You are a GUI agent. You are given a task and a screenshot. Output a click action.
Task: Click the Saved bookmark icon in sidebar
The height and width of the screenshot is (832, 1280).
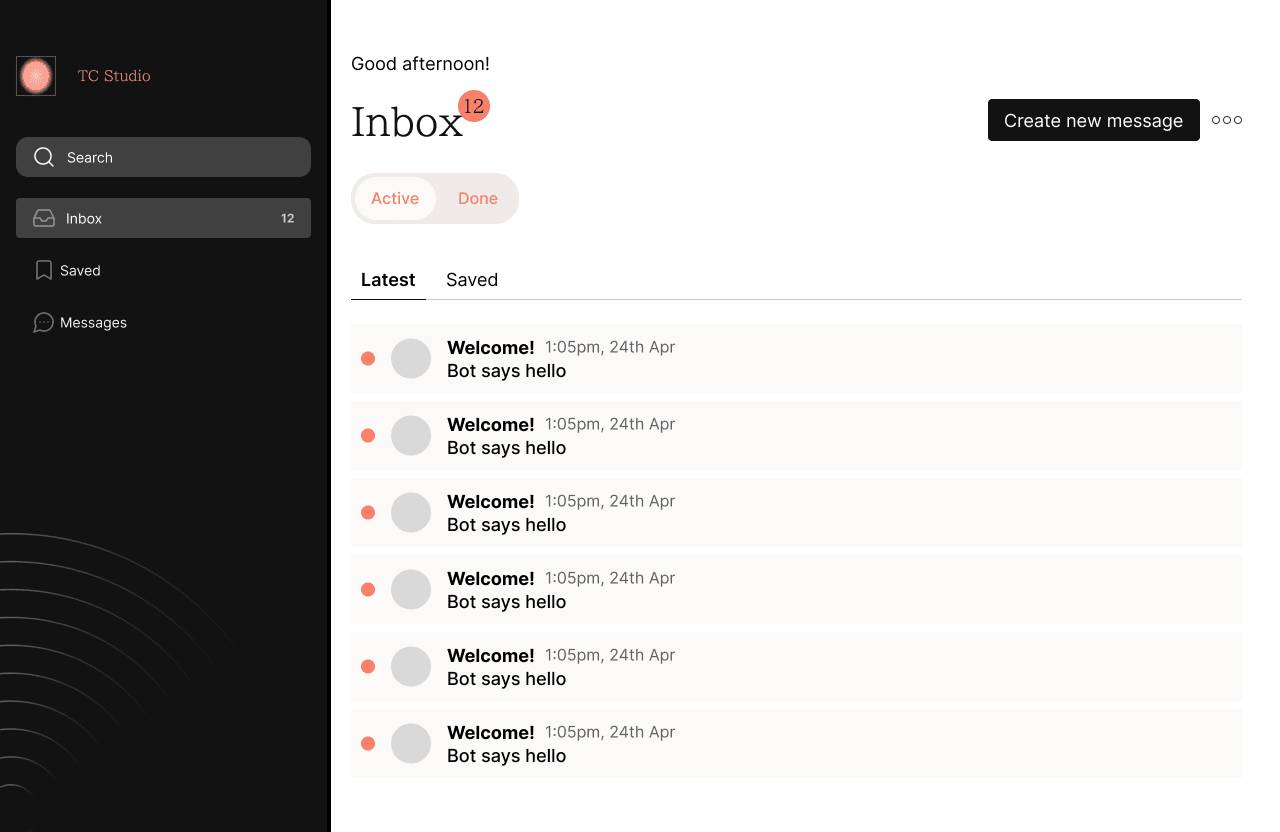coord(44,270)
